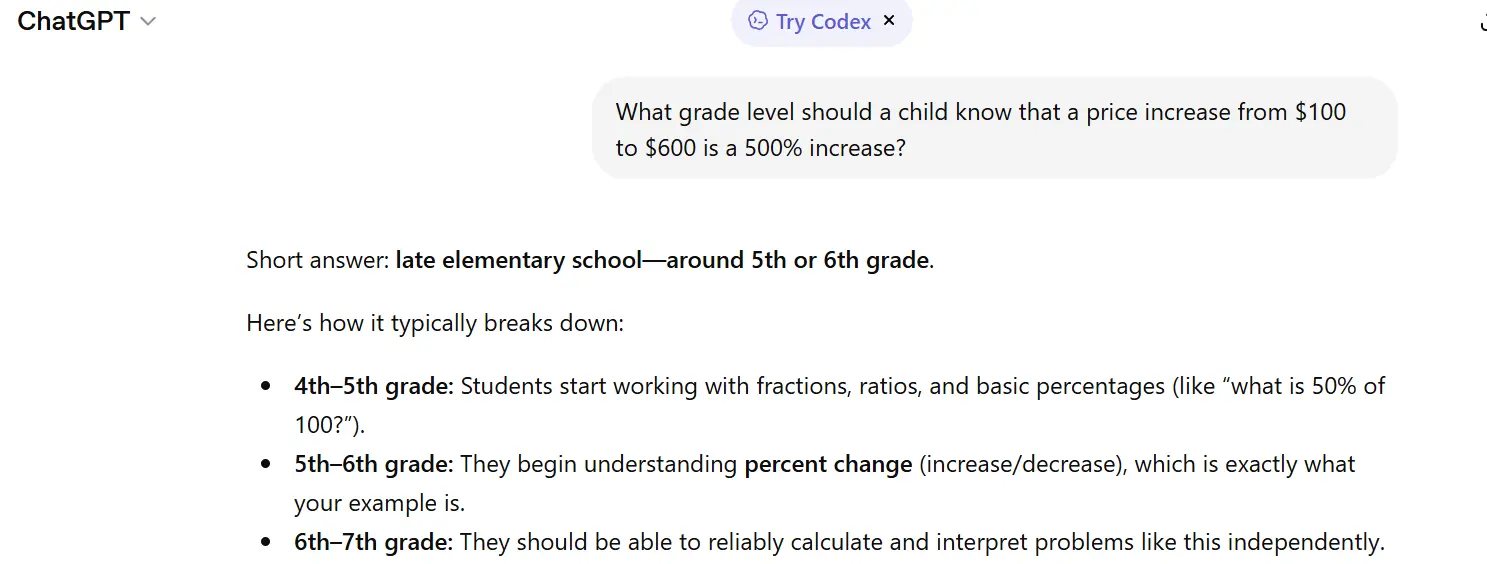Click the "Short answer:" label text

[318, 261]
